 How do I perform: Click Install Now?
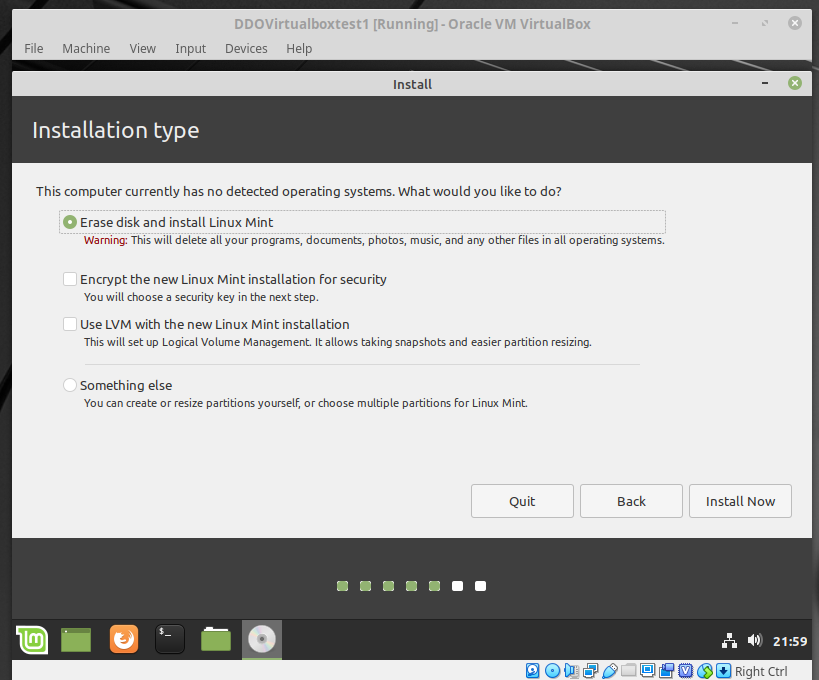(x=740, y=501)
